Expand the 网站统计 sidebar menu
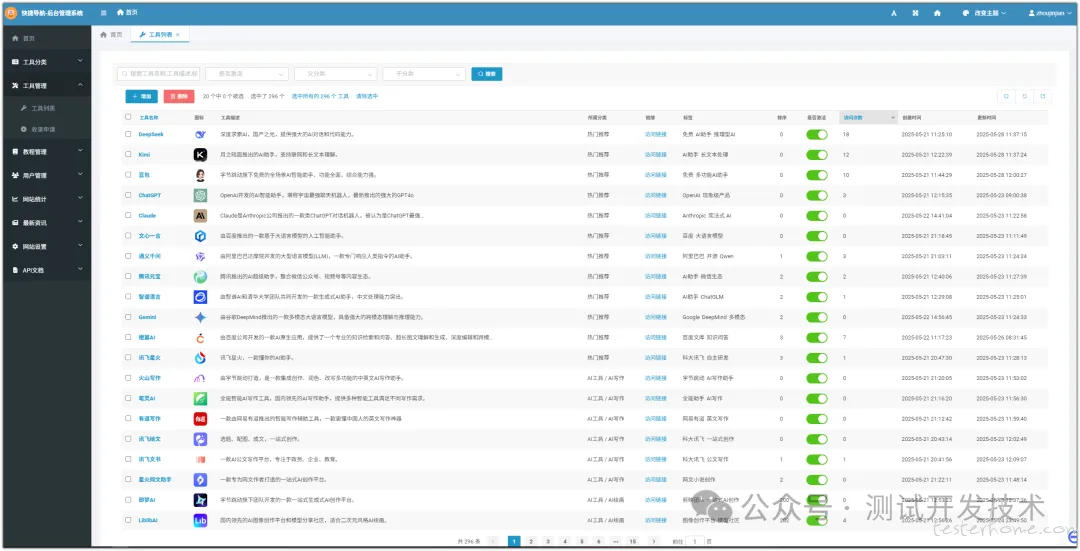The height and width of the screenshot is (551, 1080). pyautogui.click(x=47, y=199)
